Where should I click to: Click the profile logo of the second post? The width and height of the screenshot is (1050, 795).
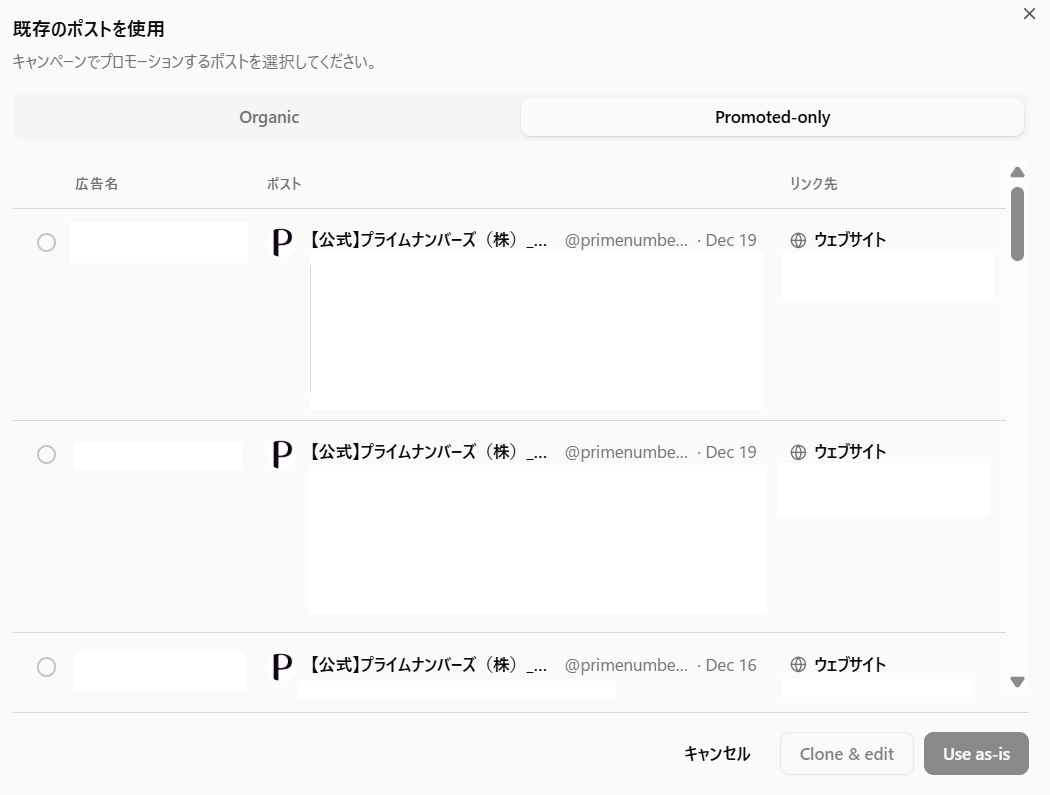click(x=283, y=454)
